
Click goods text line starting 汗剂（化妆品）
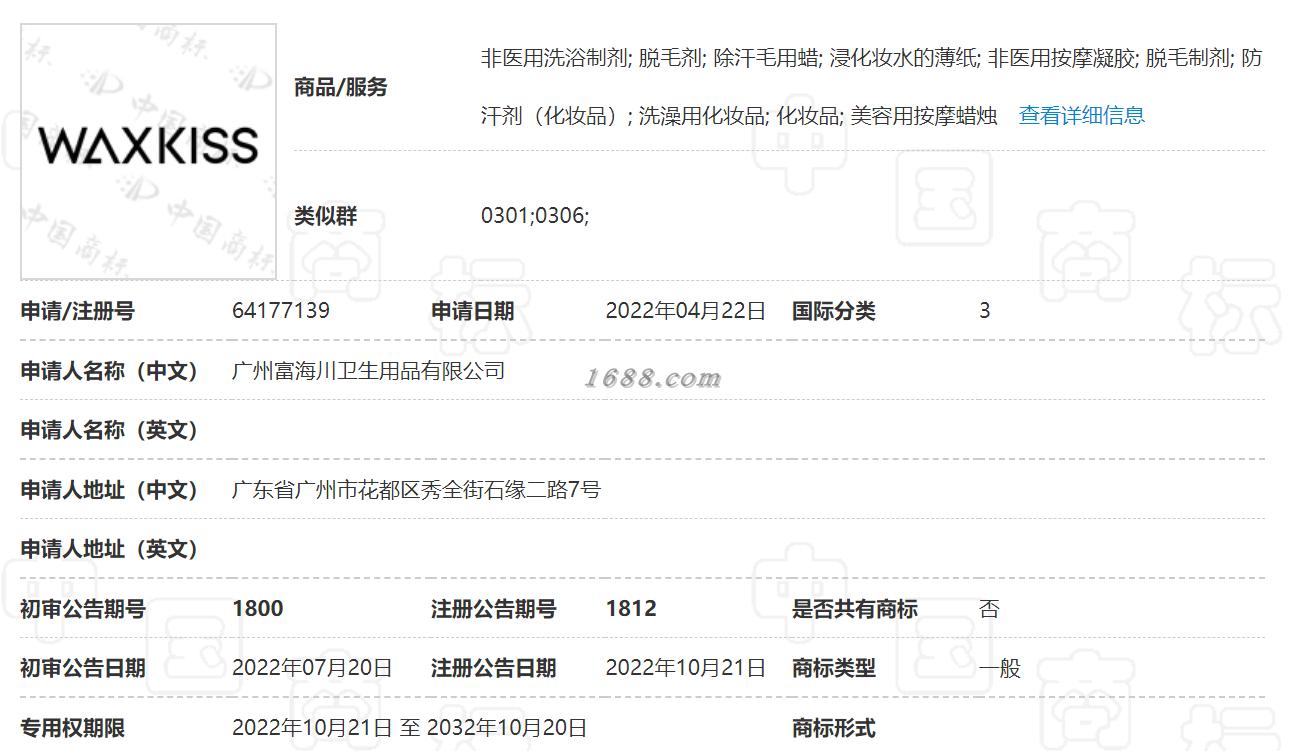coord(740,115)
